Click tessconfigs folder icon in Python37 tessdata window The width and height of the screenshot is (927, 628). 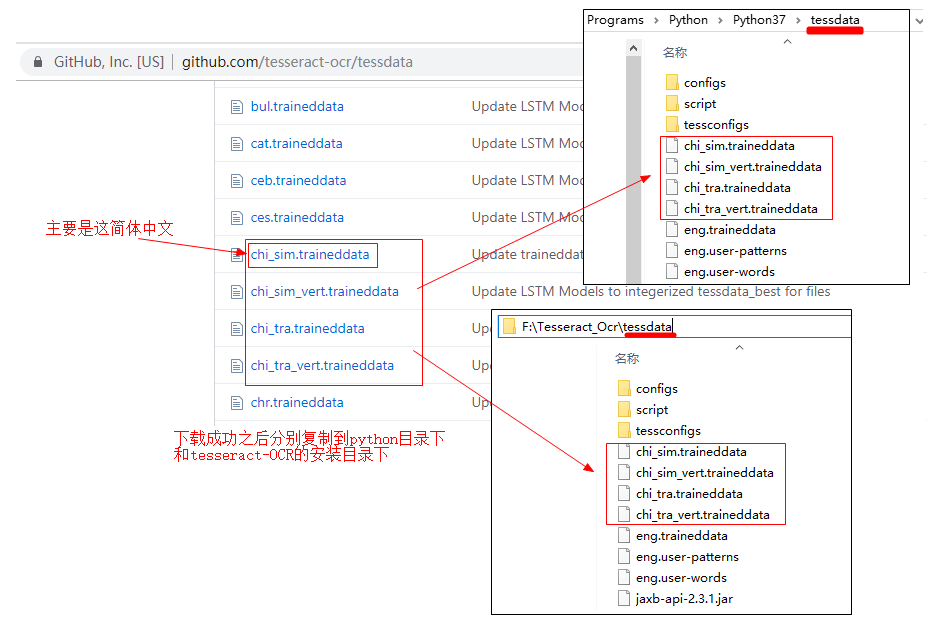pos(672,124)
